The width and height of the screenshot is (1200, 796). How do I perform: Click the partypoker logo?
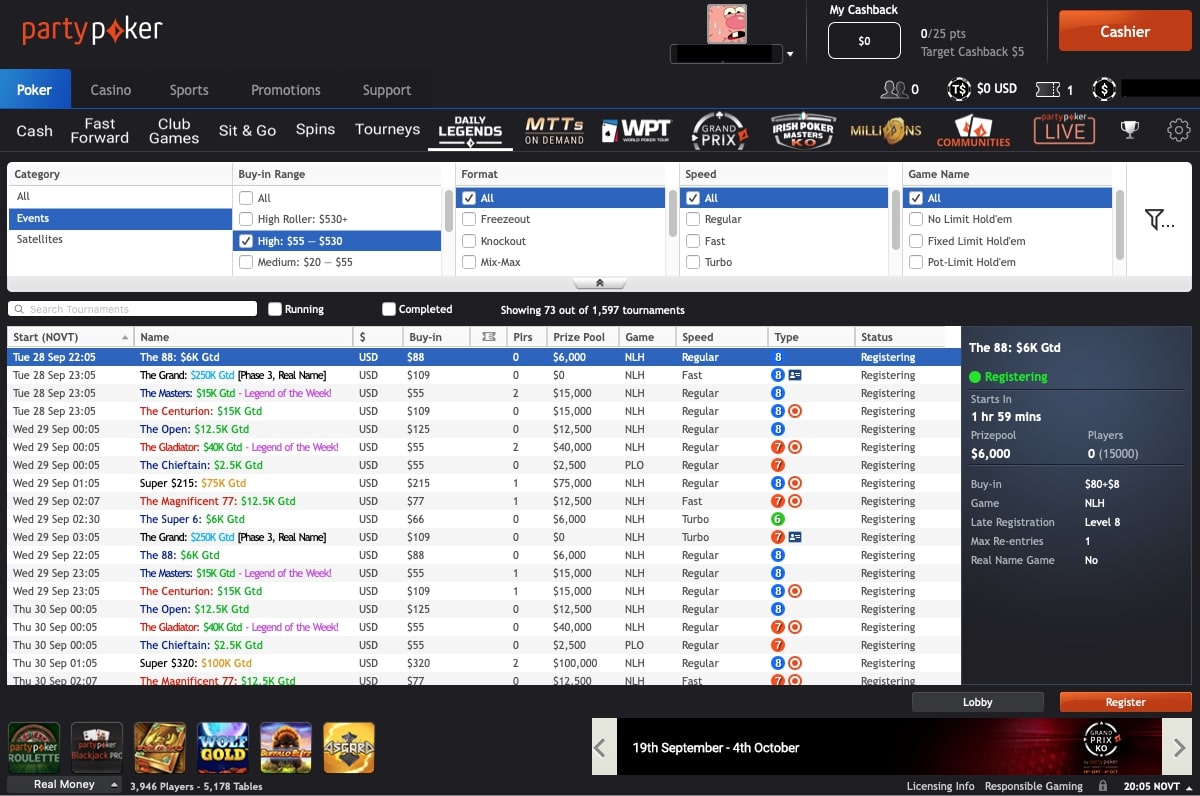pyautogui.click(x=92, y=30)
